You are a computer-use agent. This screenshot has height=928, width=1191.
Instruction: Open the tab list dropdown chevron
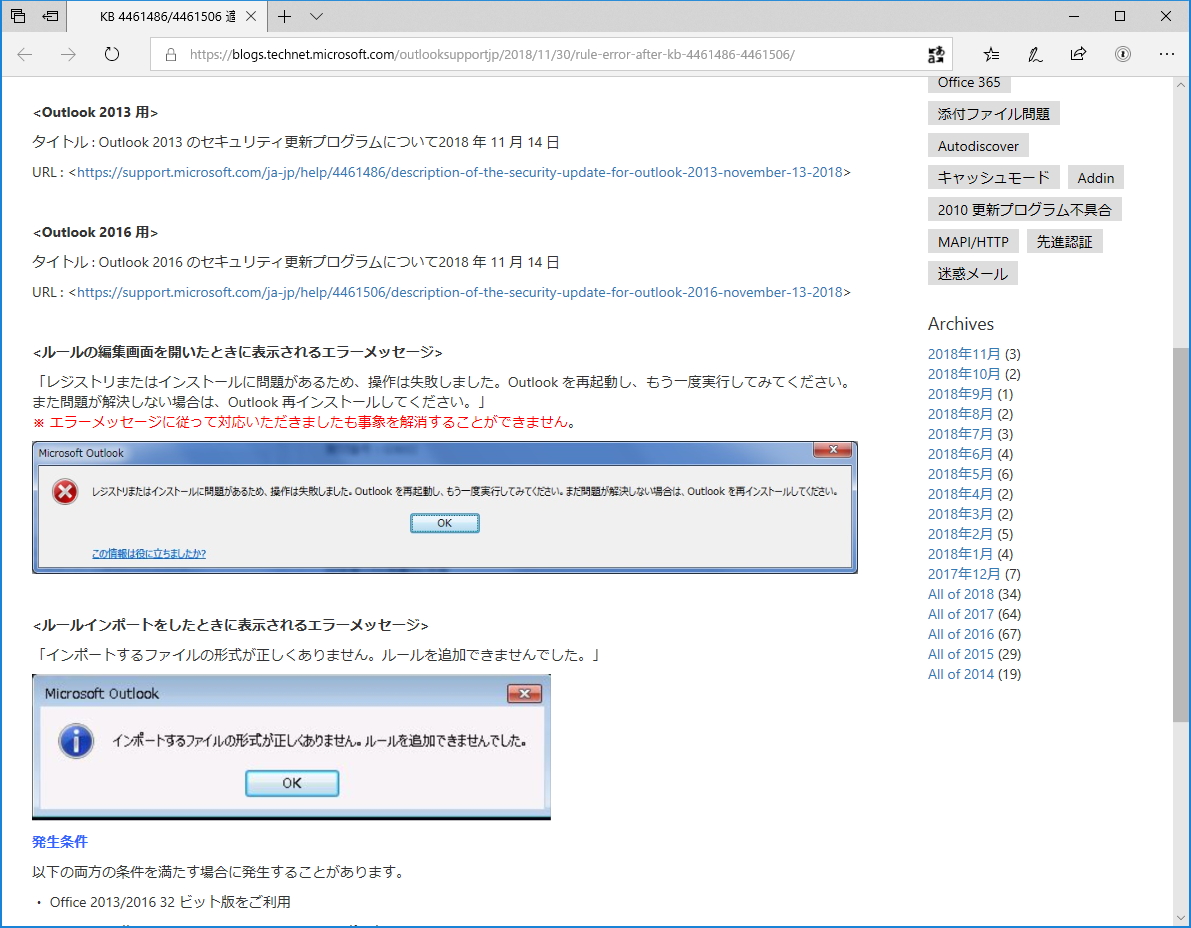(x=316, y=17)
